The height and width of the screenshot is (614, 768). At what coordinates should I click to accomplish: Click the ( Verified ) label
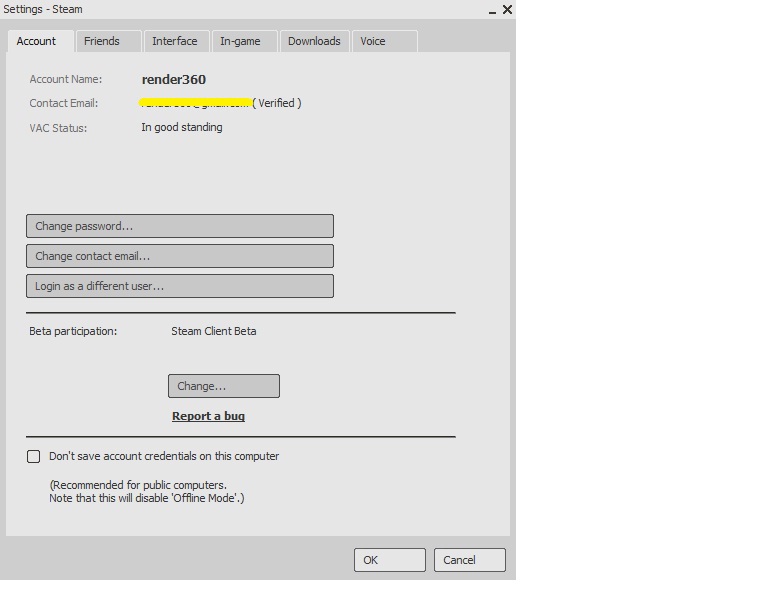pos(277,103)
